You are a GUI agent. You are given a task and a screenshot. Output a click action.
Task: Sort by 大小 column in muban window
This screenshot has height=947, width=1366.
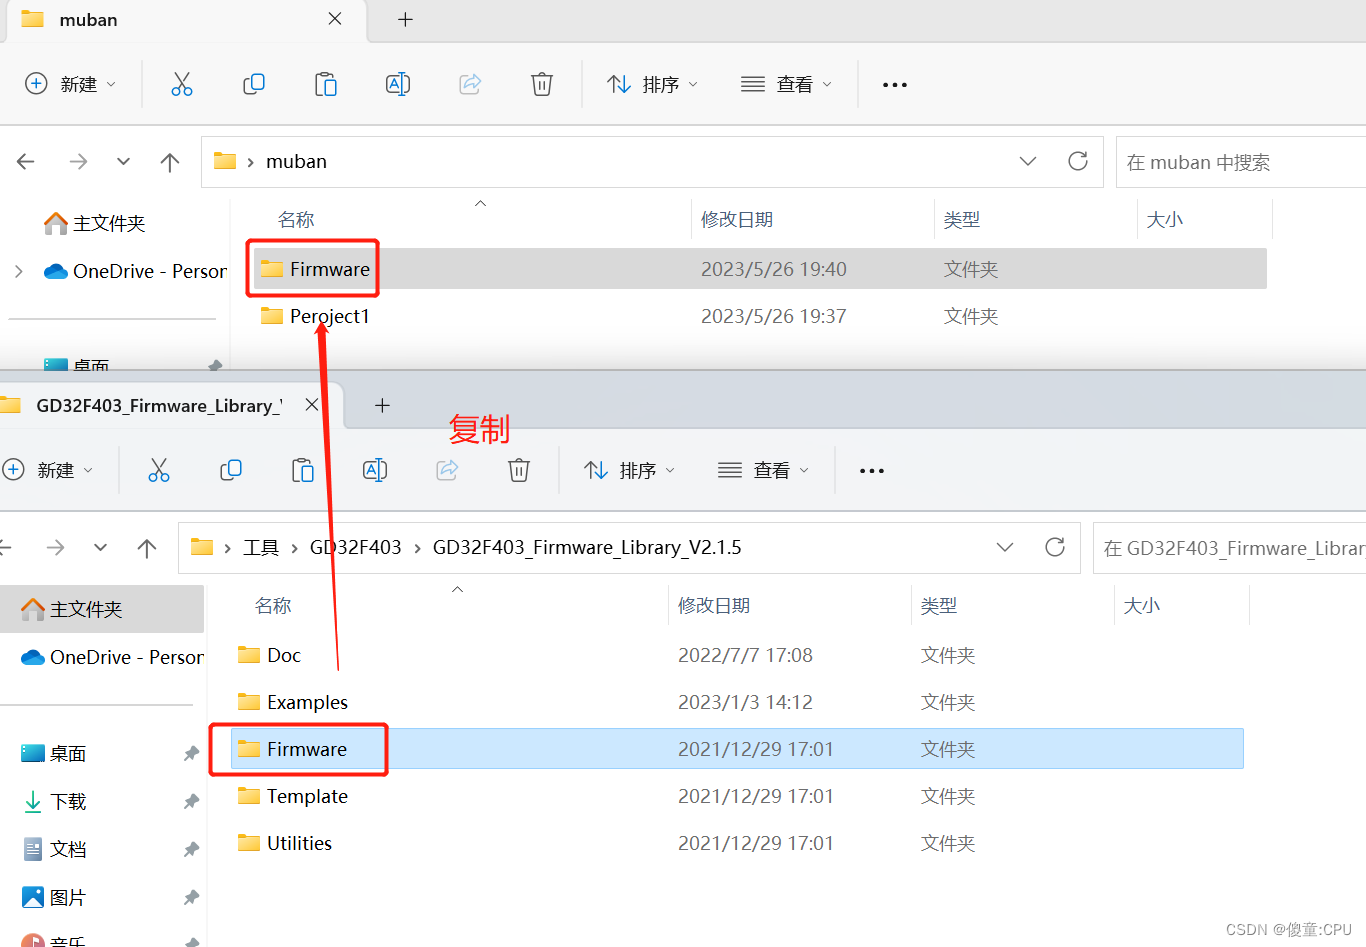[1165, 219]
